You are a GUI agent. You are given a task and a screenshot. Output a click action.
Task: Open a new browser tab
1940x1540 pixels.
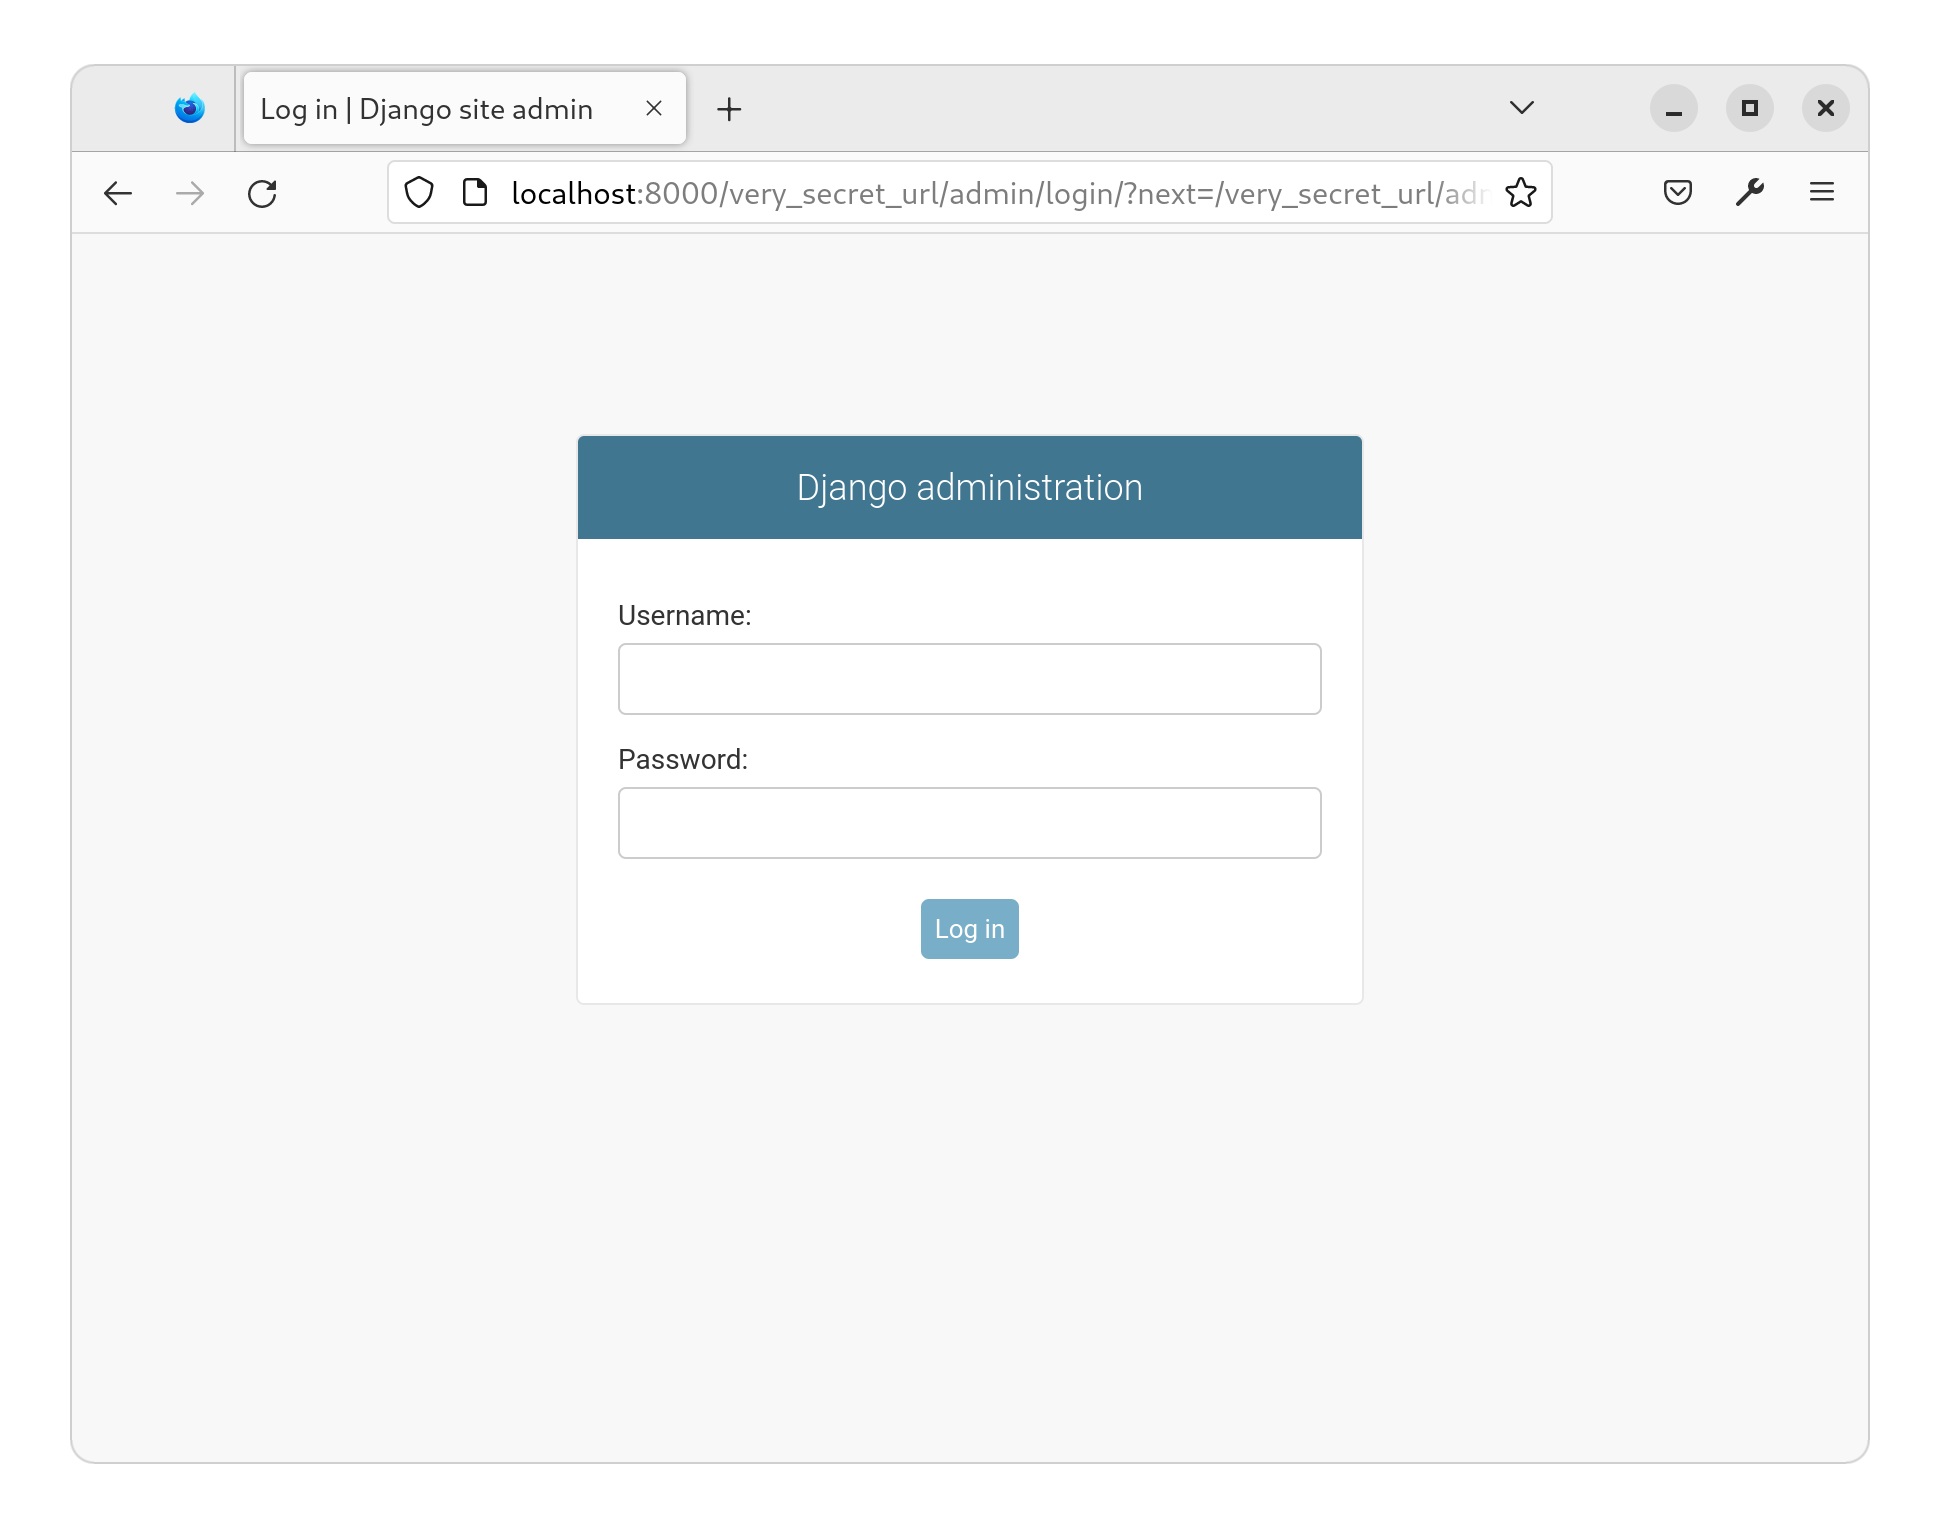click(x=729, y=108)
